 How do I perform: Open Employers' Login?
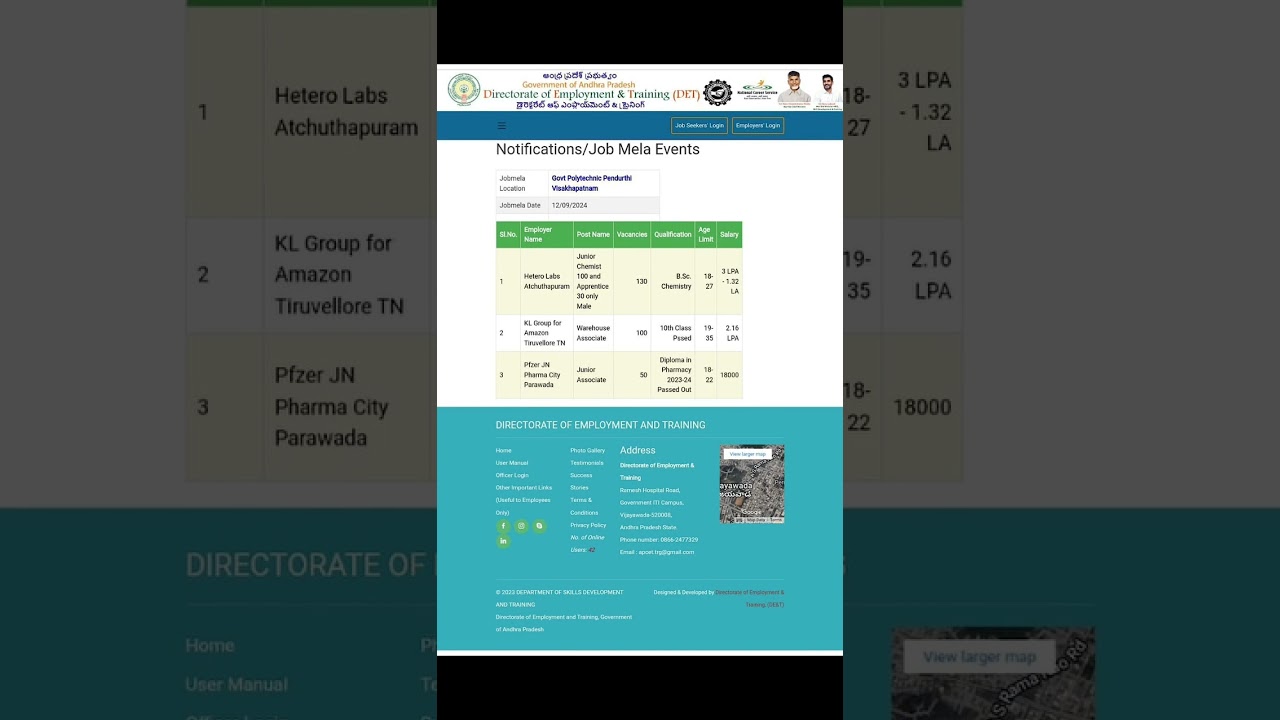coord(758,126)
